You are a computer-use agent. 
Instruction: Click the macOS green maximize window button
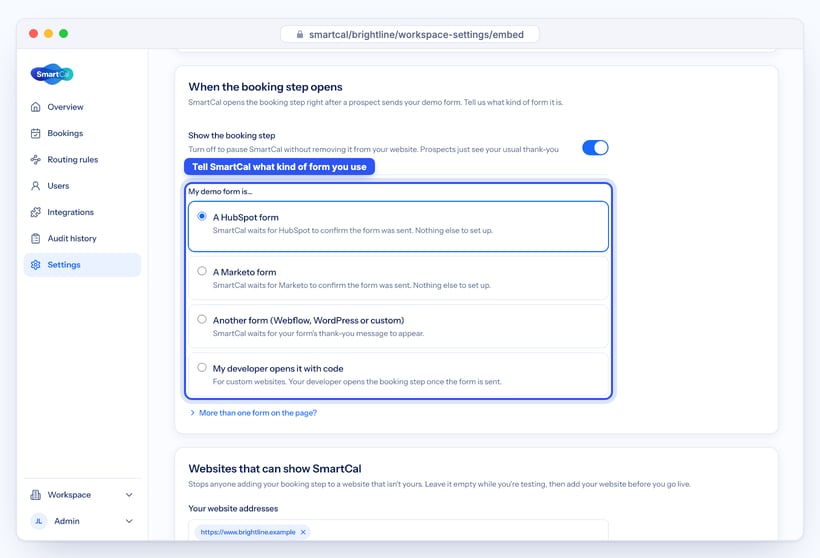click(63, 33)
